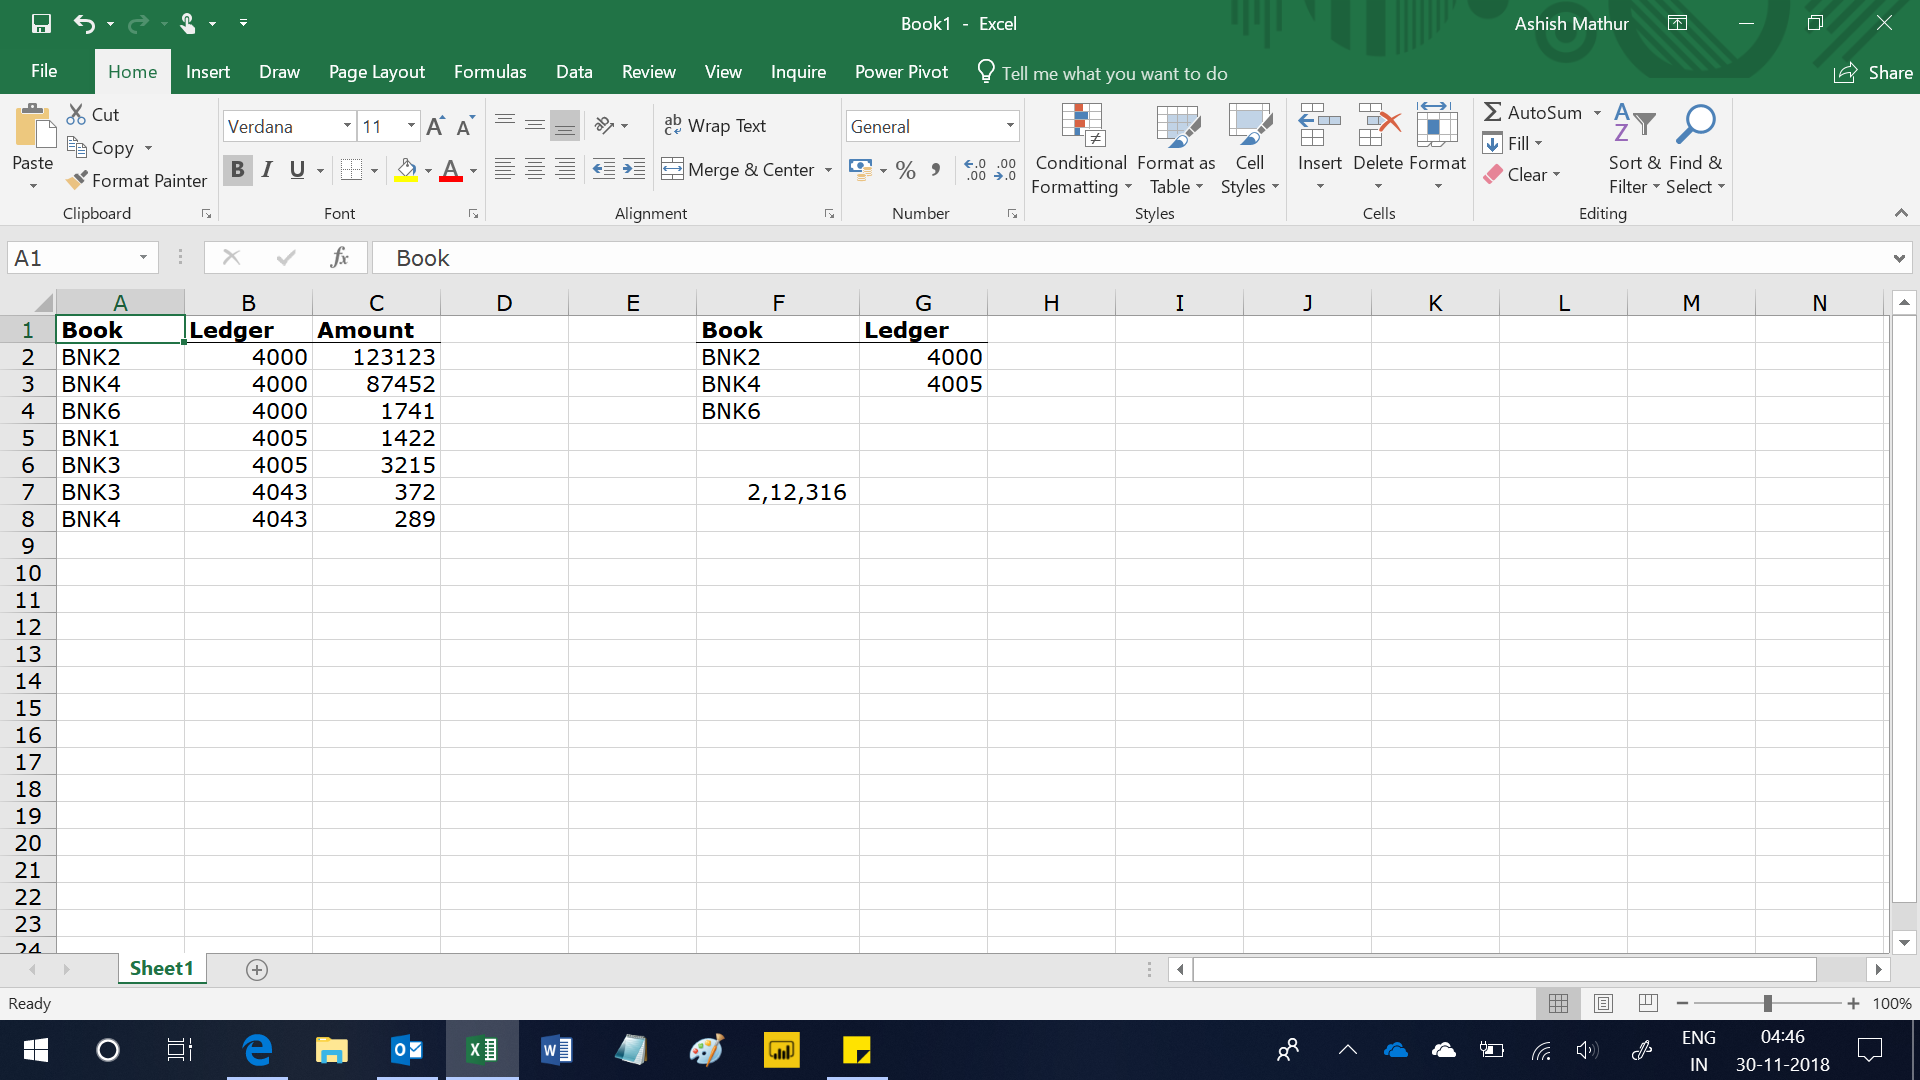Toggle Wrap Text option
Viewport: 1920px width, 1080px height.
click(715, 126)
